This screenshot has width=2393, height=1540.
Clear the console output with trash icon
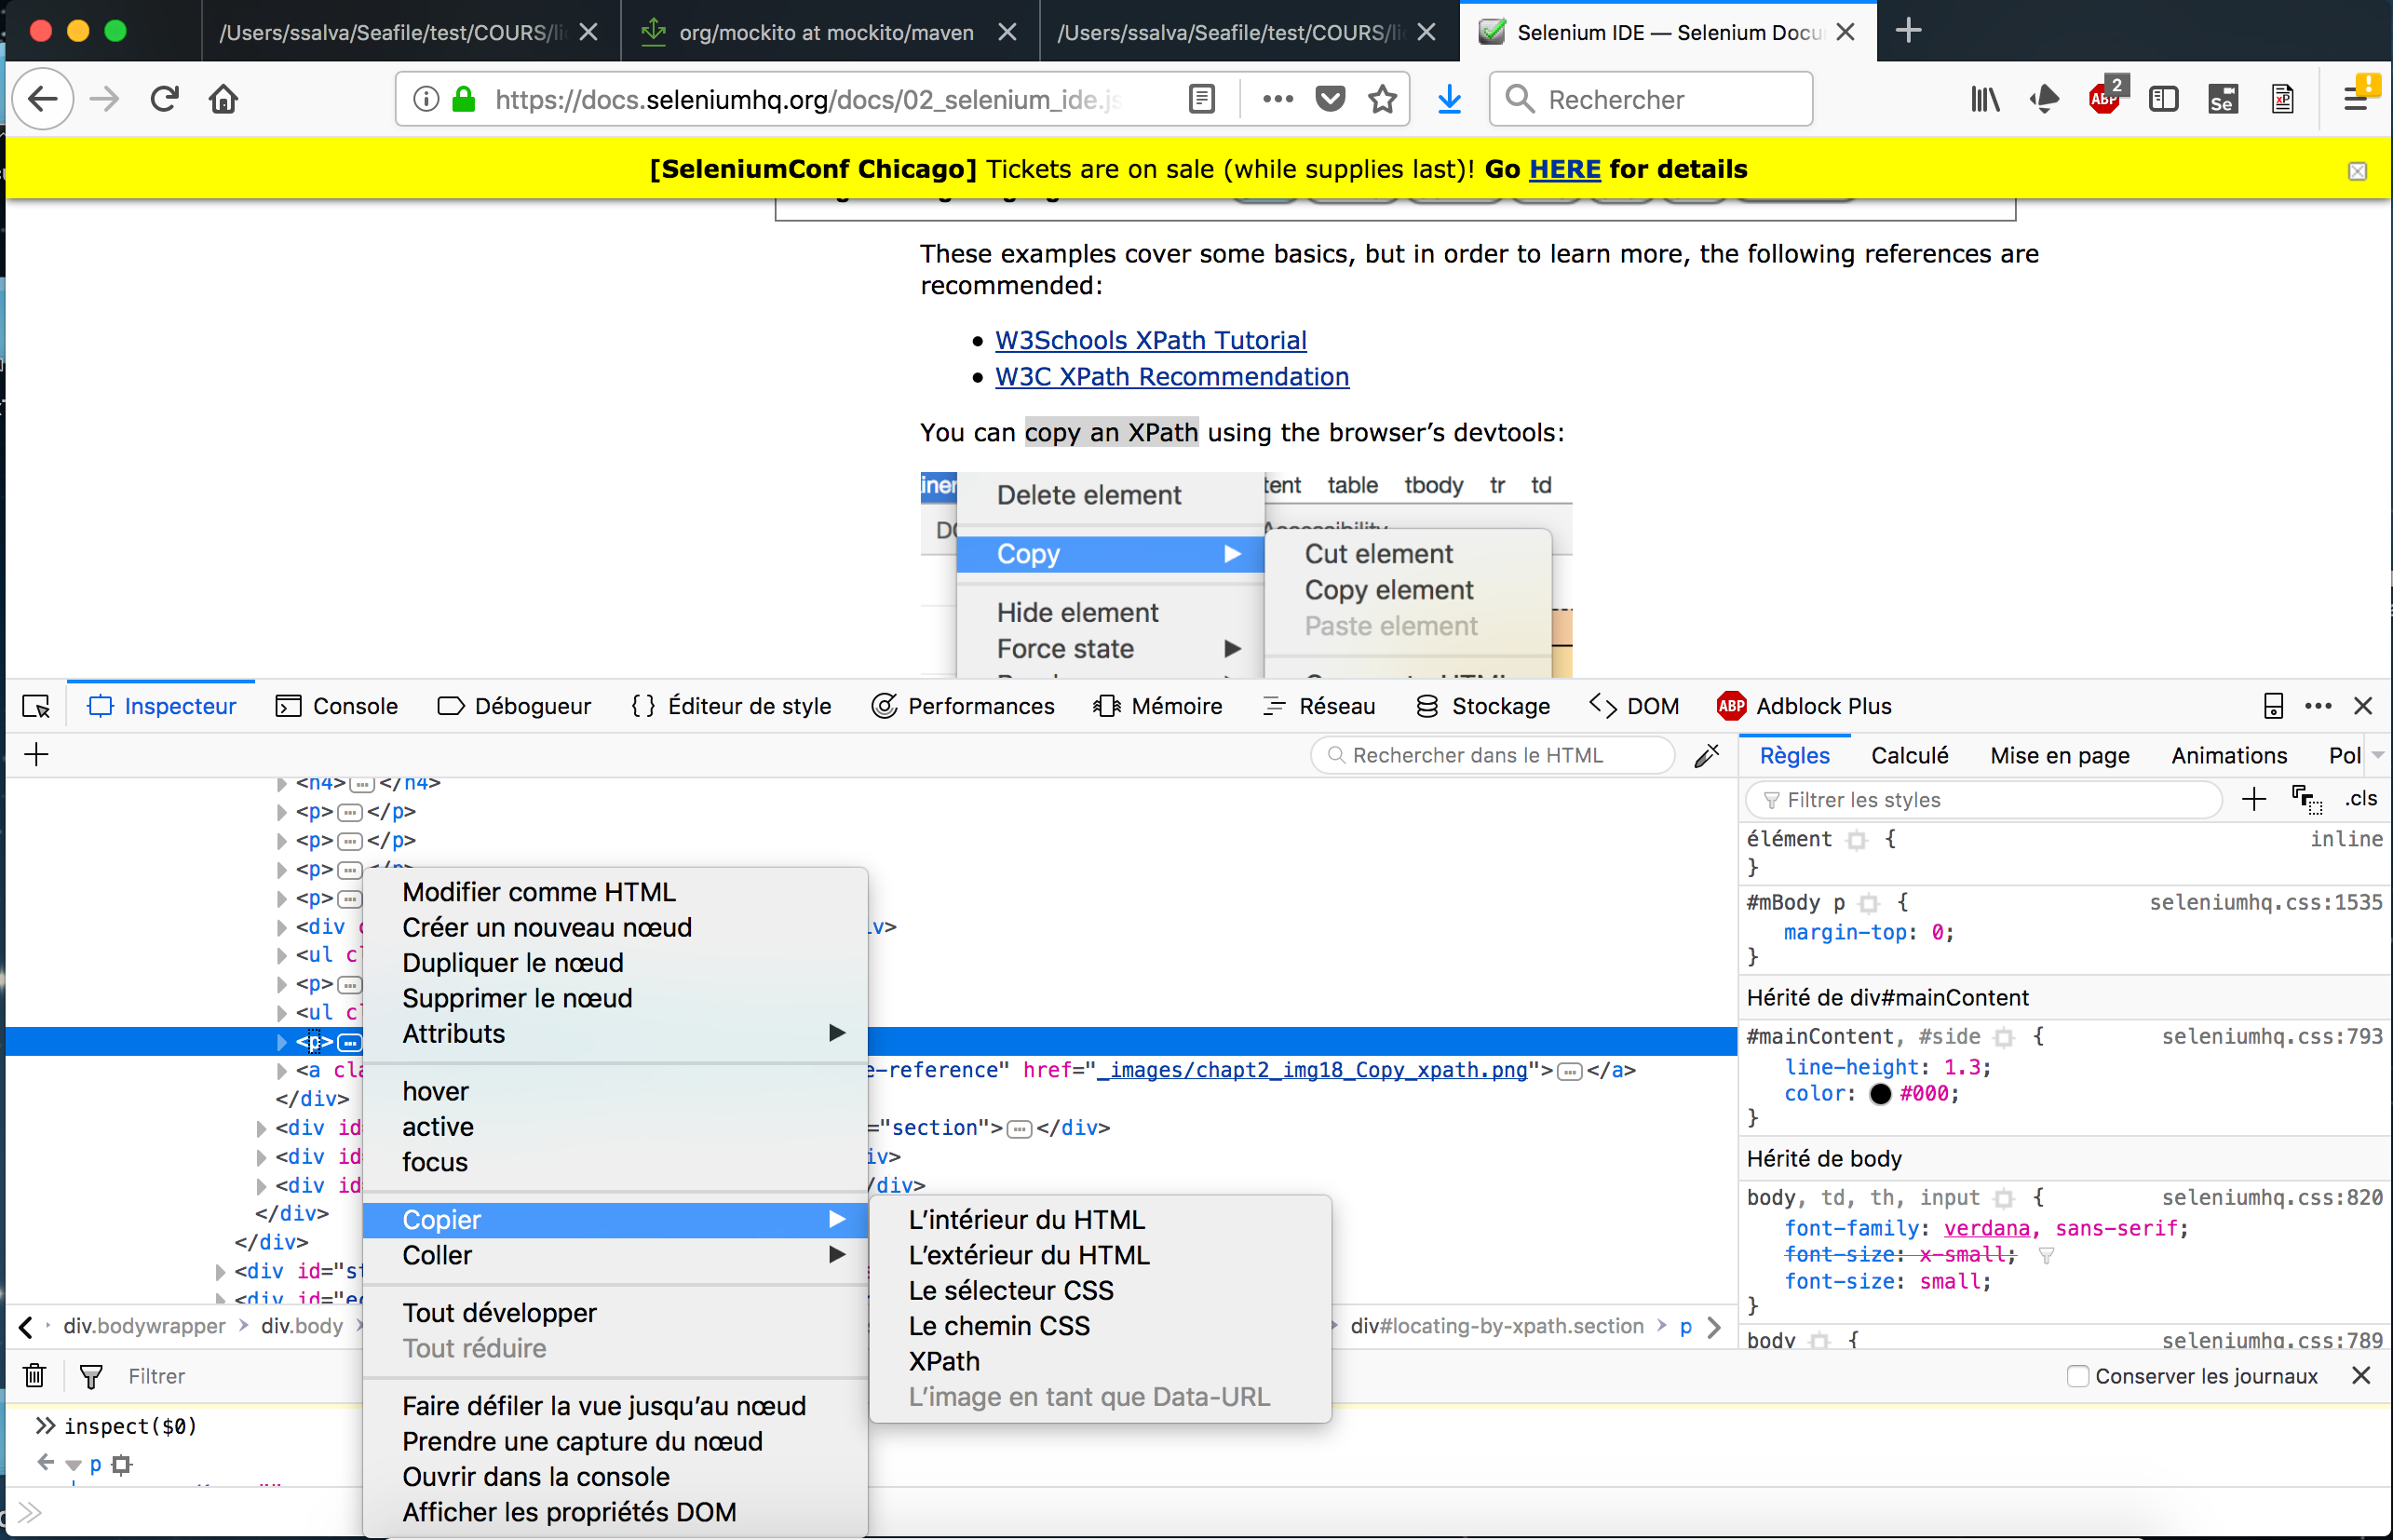click(x=33, y=1375)
